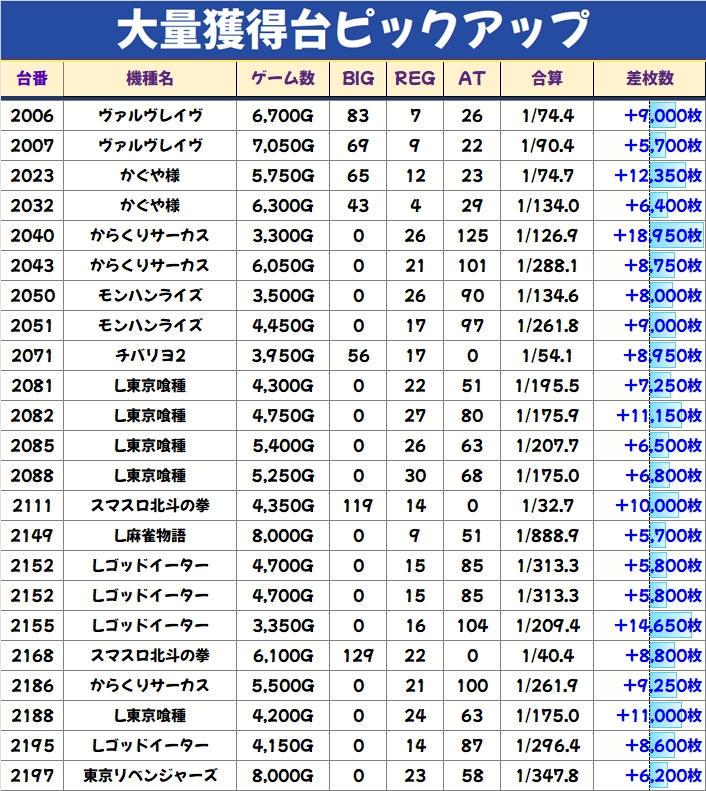Select the 合算 column header
Screen dimensions: 706x791
547,78
